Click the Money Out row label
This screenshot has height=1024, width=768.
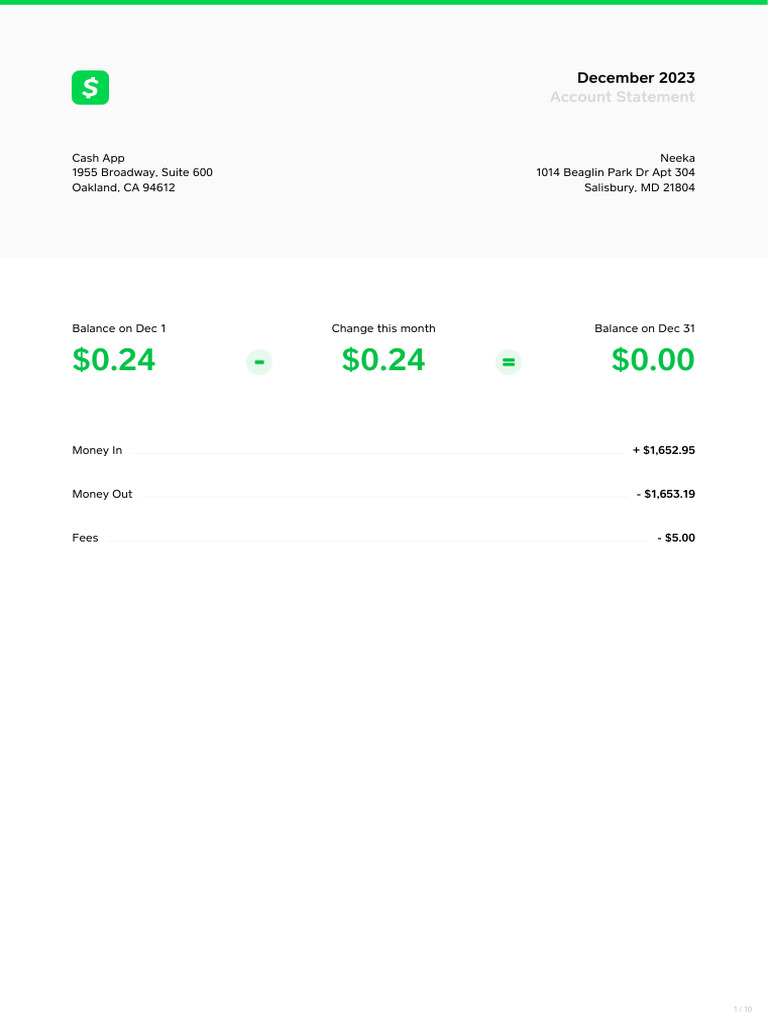point(102,495)
